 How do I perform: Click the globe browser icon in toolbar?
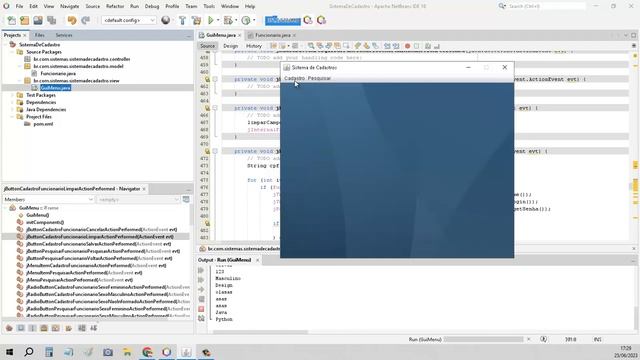[166, 20]
